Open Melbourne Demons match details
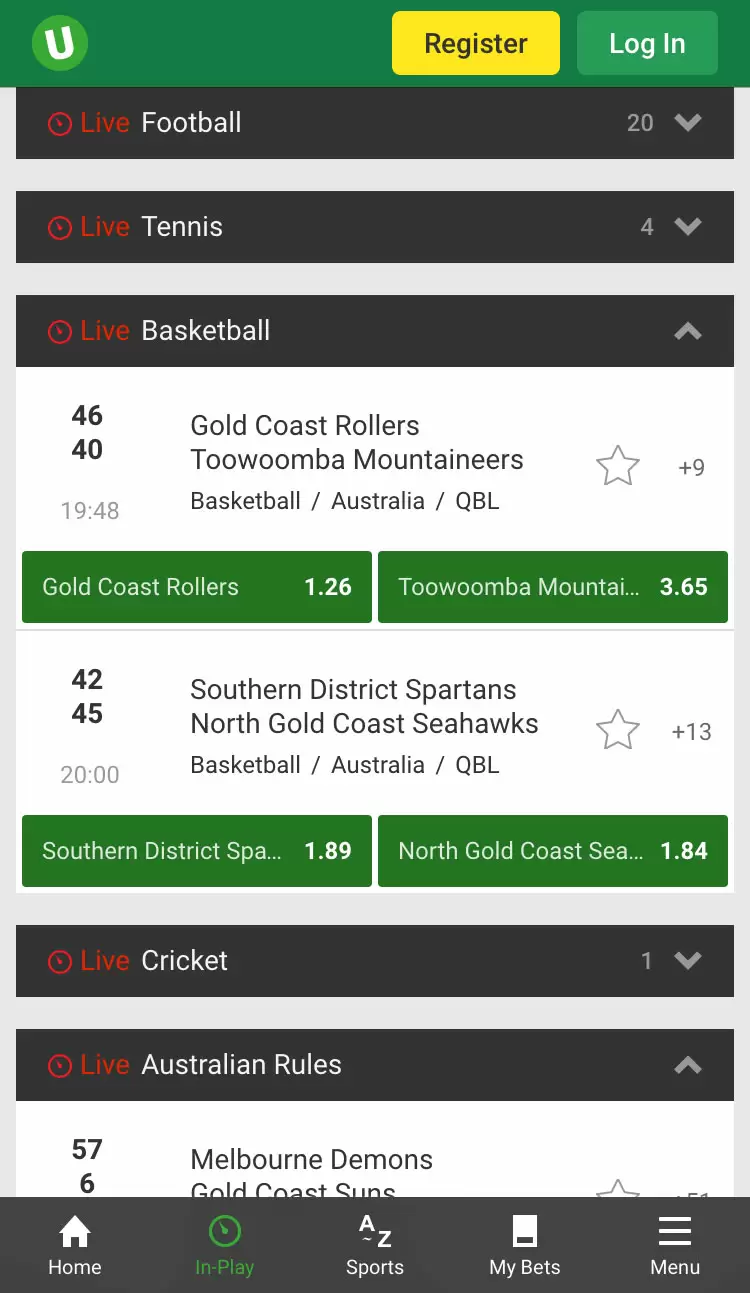Screen dimensions: 750x1293 (x=312, y=1160)
